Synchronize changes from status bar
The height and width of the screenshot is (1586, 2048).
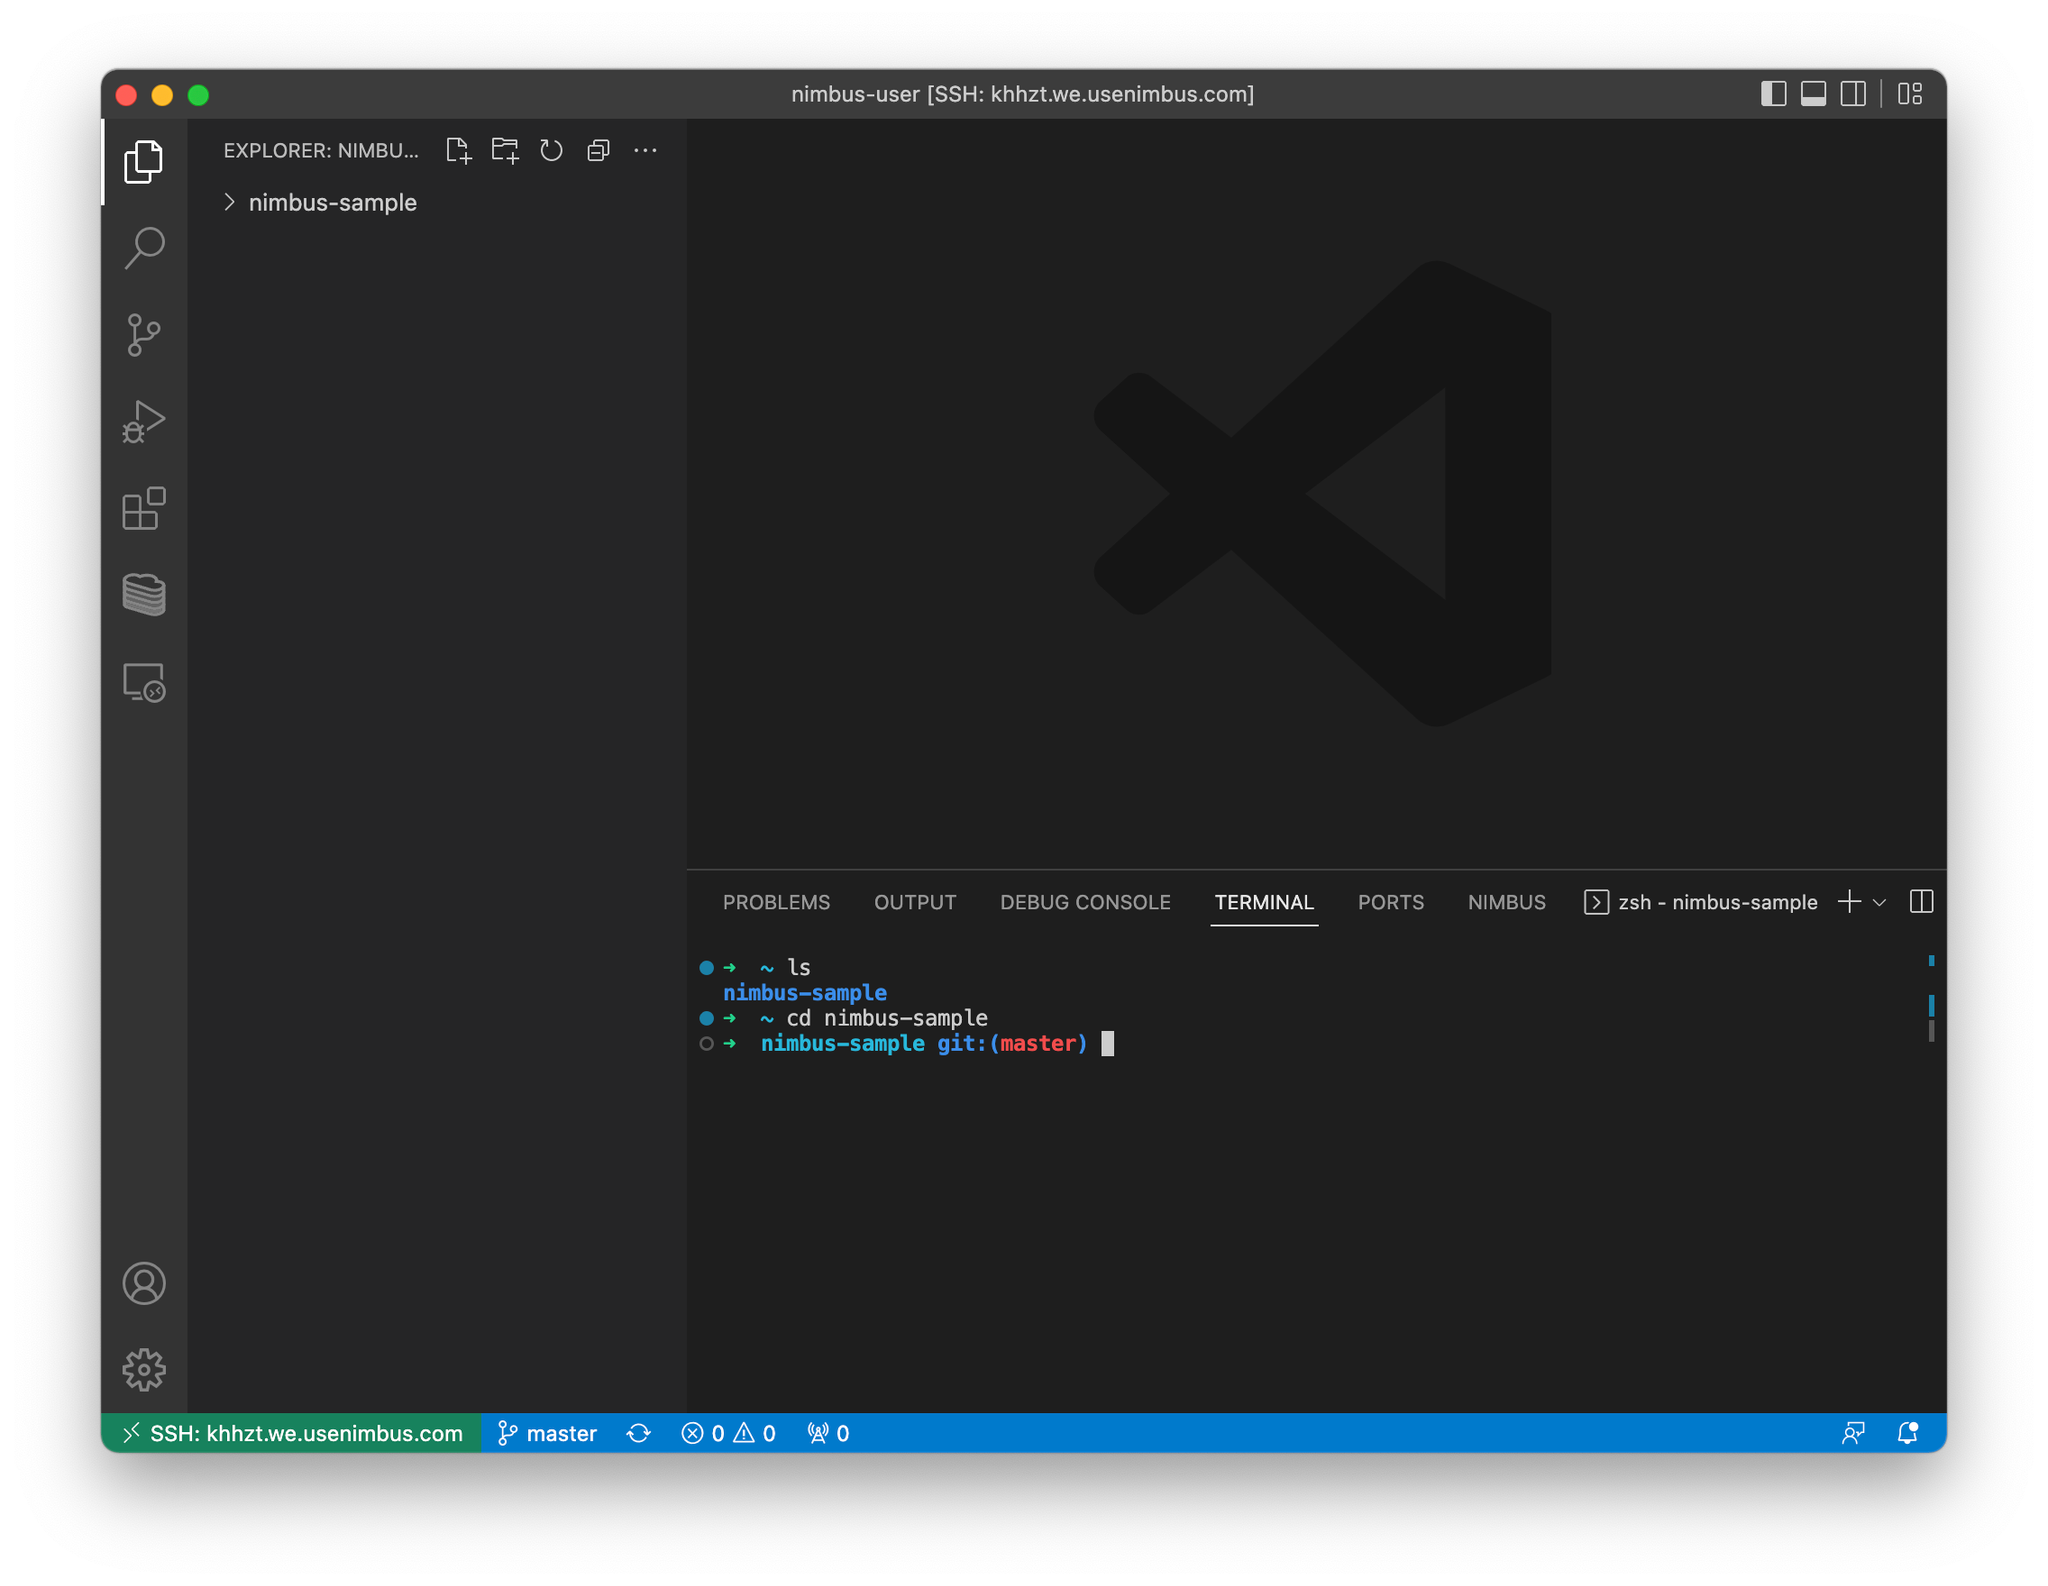click(639, 1433)
